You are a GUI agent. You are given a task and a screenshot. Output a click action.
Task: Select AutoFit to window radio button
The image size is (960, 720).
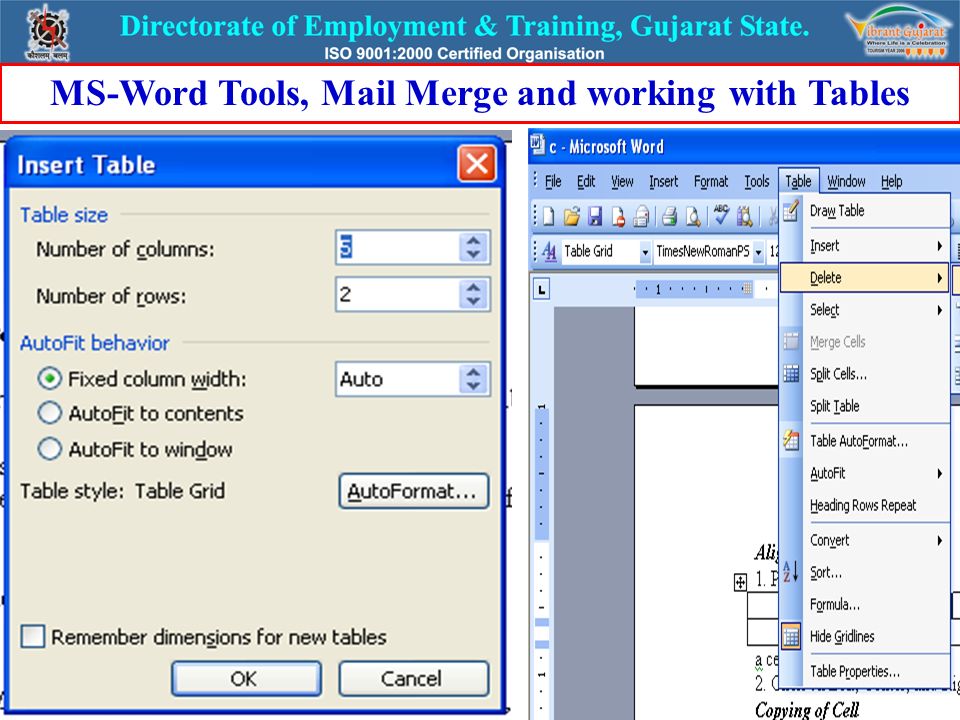[50, 449]
